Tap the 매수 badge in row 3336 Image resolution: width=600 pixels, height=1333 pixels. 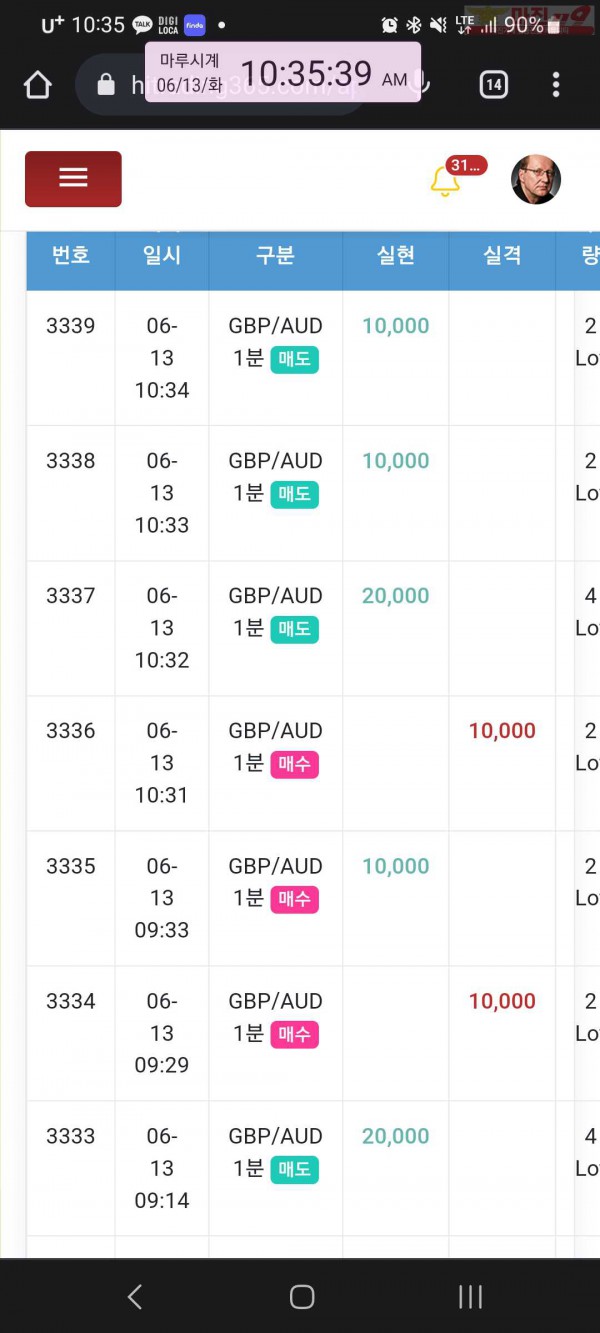click(294, 764)
